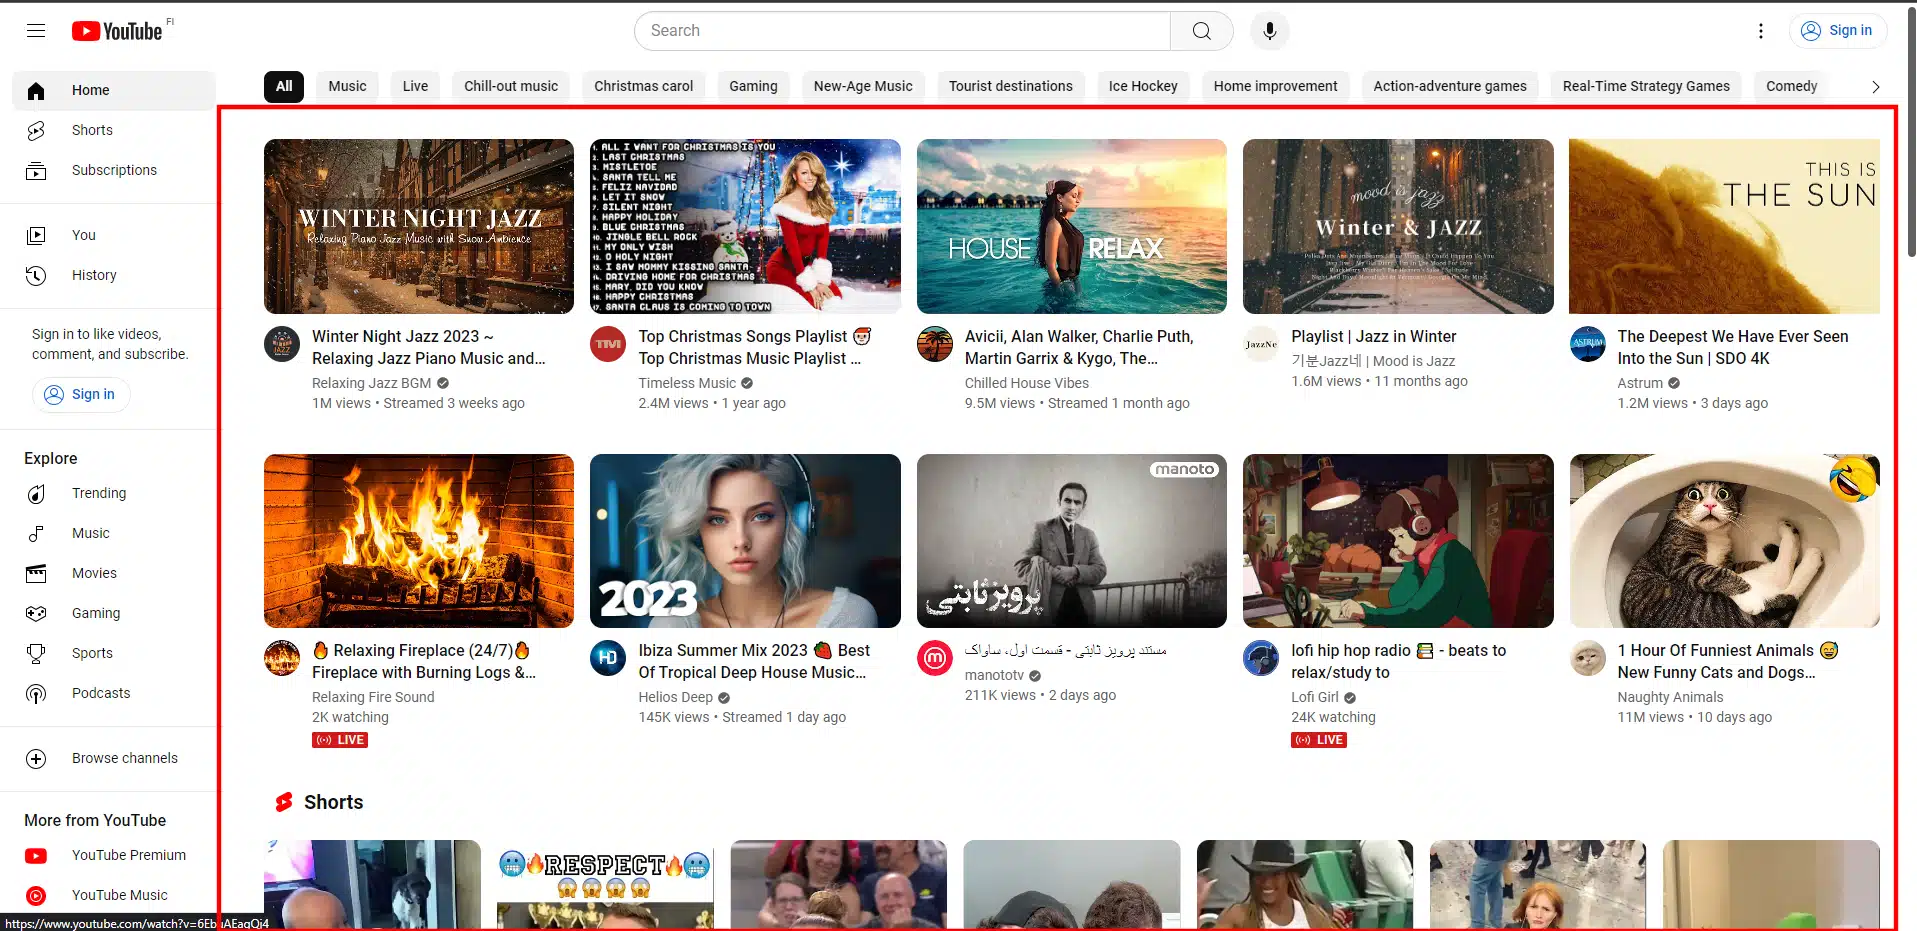Open the hamburger guide menu icon
The image size is (1917, 931).
click(36, 31)
